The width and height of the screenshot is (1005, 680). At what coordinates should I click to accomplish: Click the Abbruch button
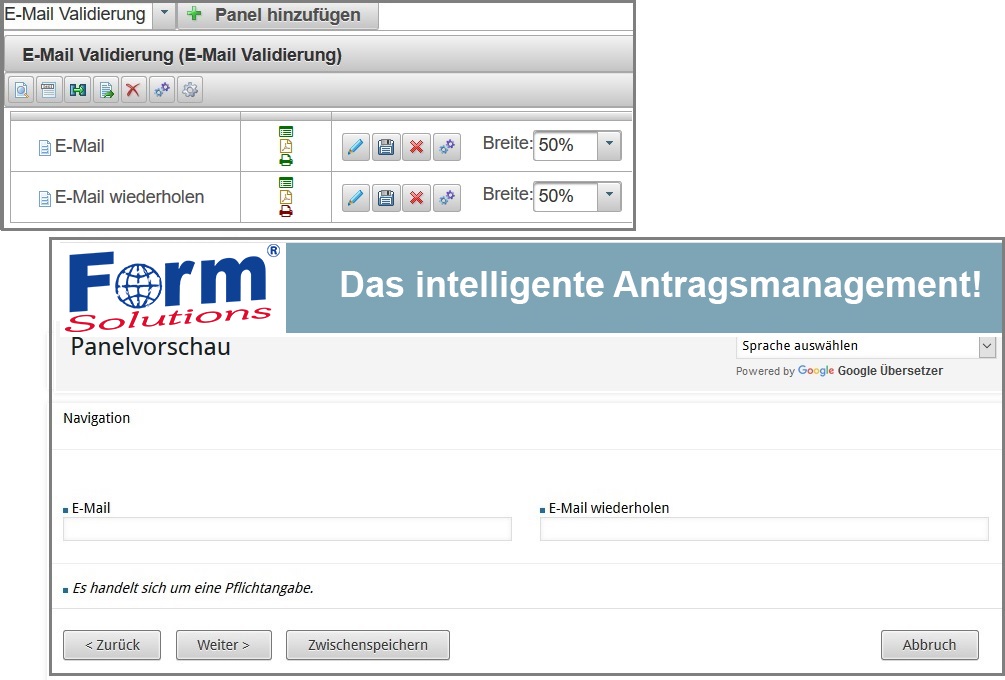(x=929, y=645)
